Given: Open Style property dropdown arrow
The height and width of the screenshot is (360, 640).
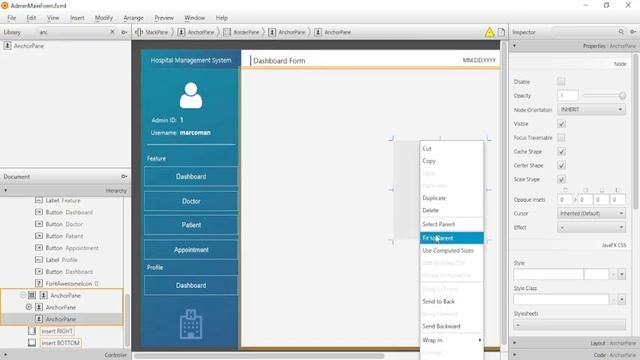Looking at the screenshot, I should tap(621, 274).
